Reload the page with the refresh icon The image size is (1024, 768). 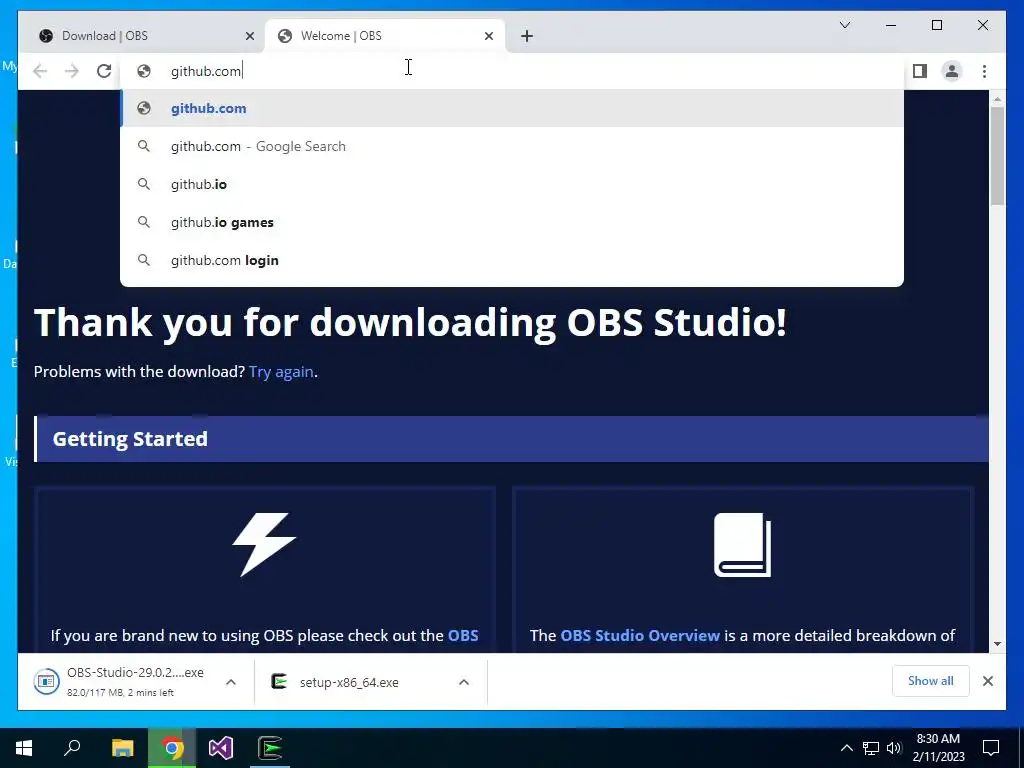104,71
